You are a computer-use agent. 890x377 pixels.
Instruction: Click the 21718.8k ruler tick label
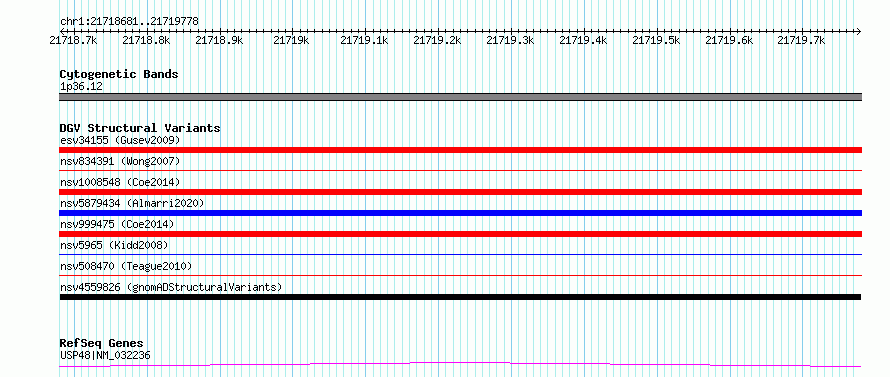tap(146, 40)
